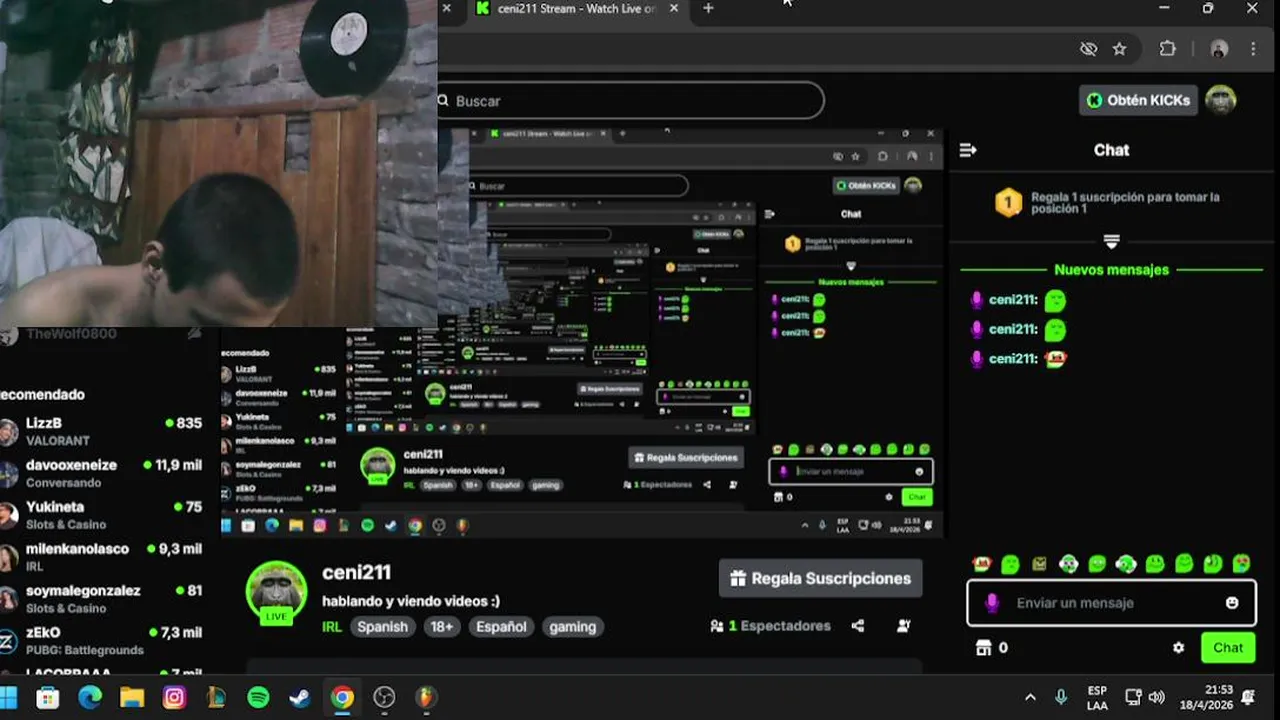This screenshot has width=1280, height=720.
Task: Open the Chrome extensions puzzle icon
Action: click(1167, 49)
